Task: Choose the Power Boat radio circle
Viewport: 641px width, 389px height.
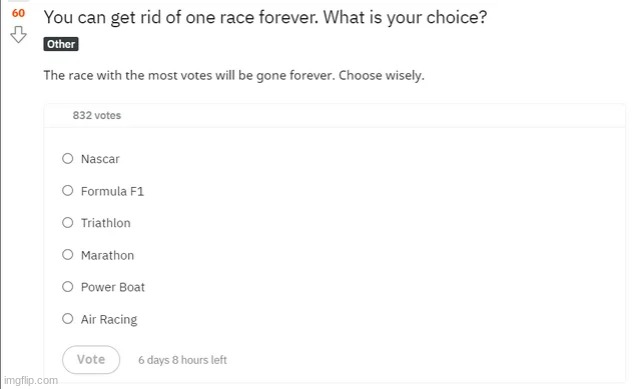Action: pos(67,287)
